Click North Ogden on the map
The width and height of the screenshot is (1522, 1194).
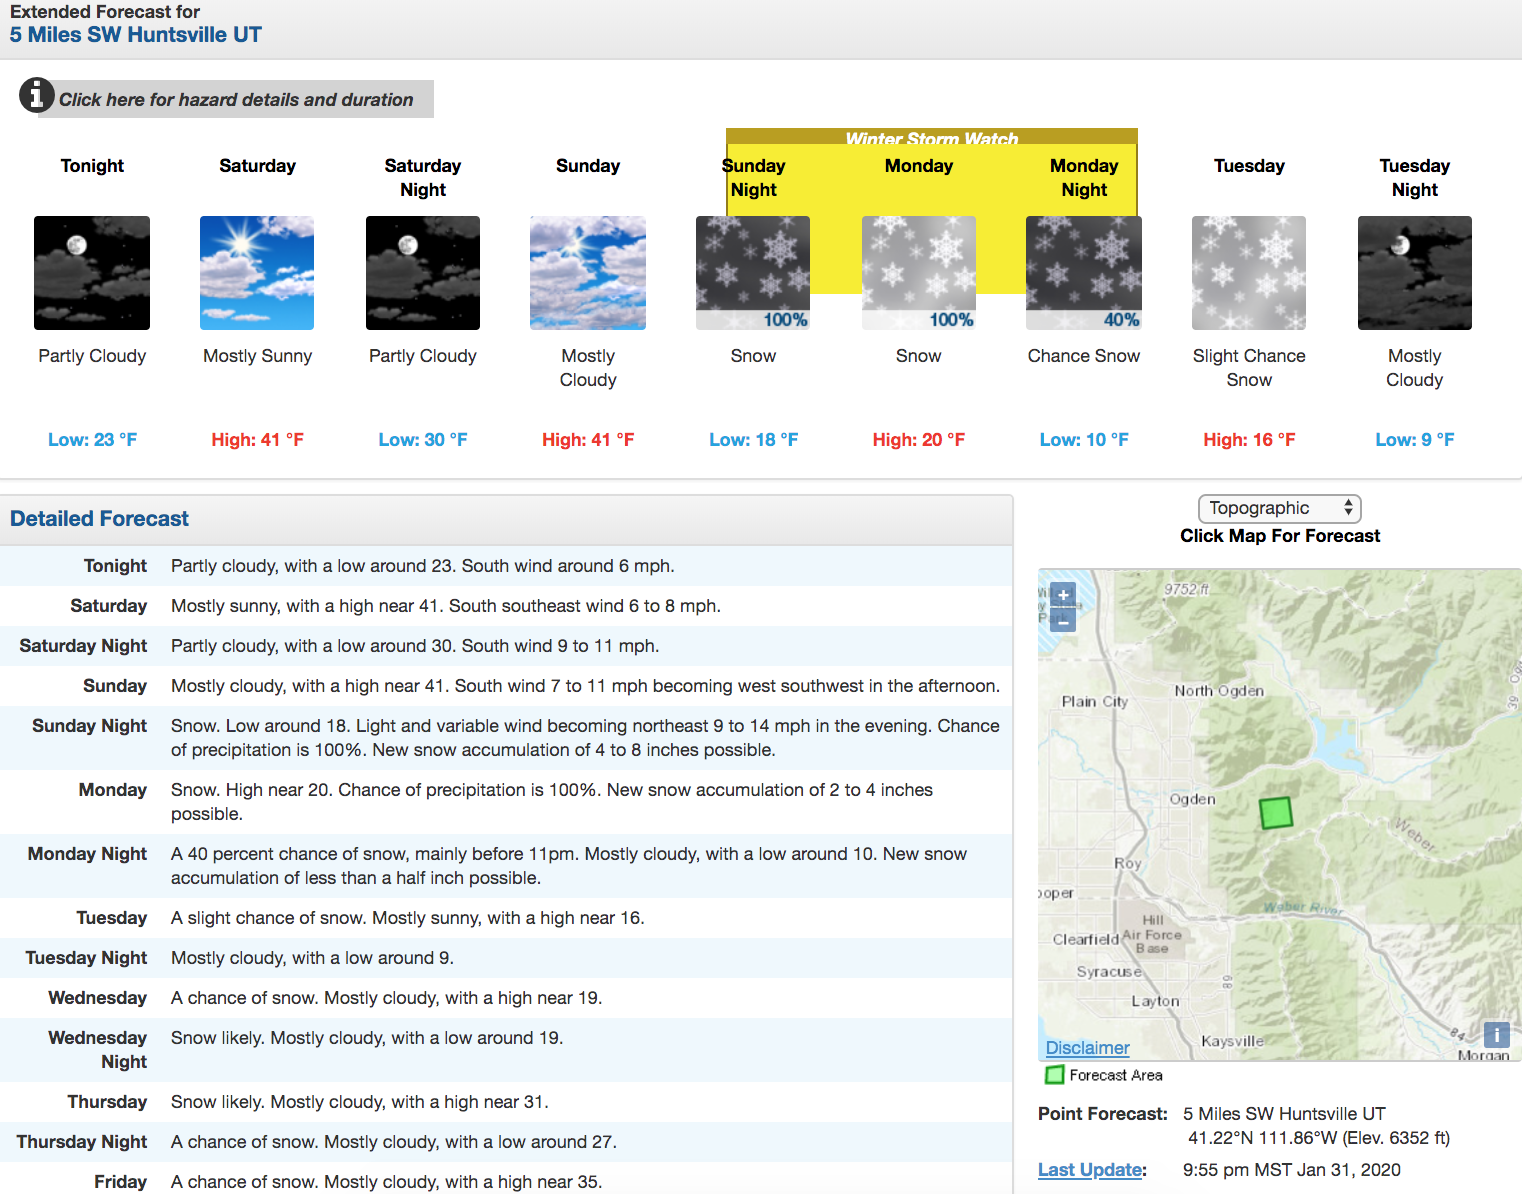click(1219, 691)
